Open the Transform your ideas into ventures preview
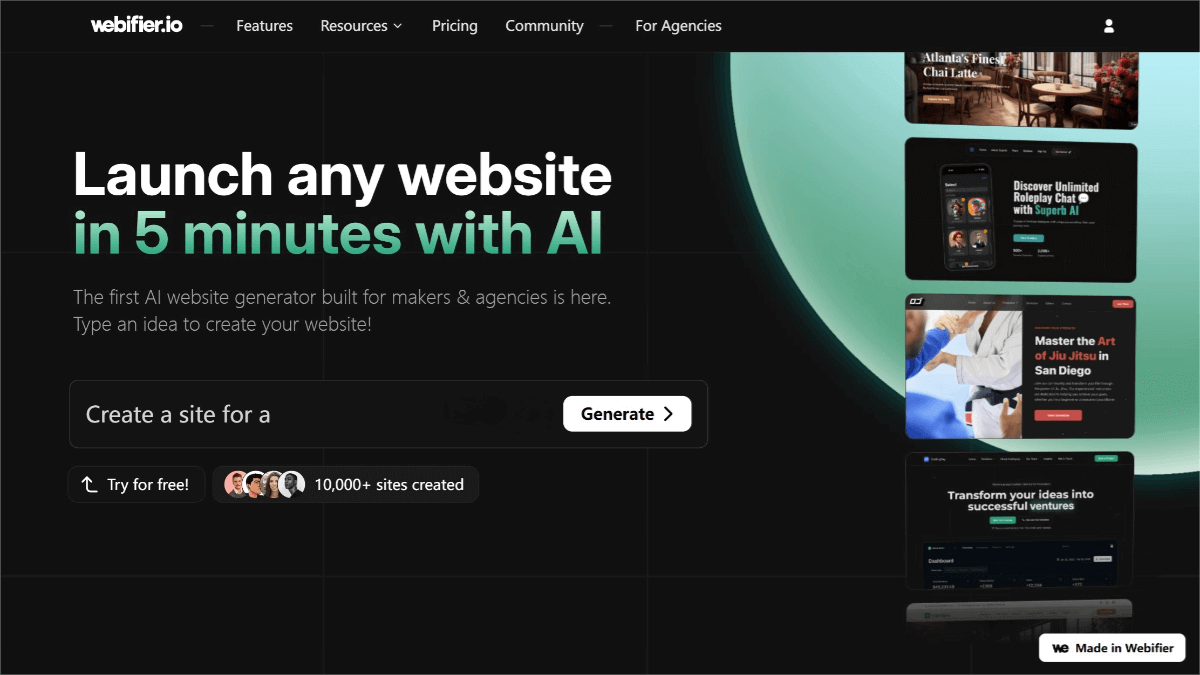Viewport: 1200px width, 675px height. point(1021,520)
